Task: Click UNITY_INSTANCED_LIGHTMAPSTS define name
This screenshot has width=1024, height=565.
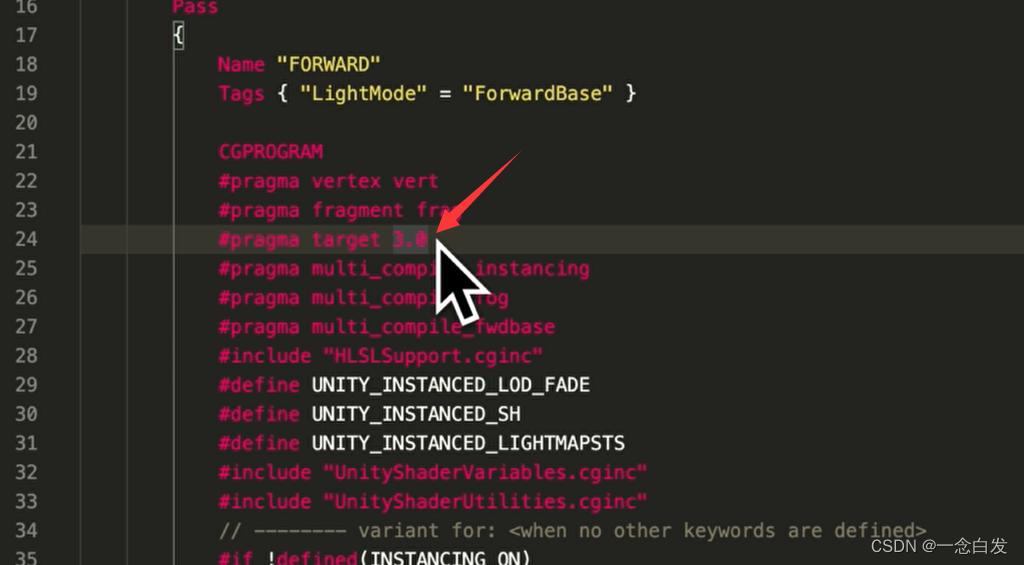Action: [x=468, y=444]
